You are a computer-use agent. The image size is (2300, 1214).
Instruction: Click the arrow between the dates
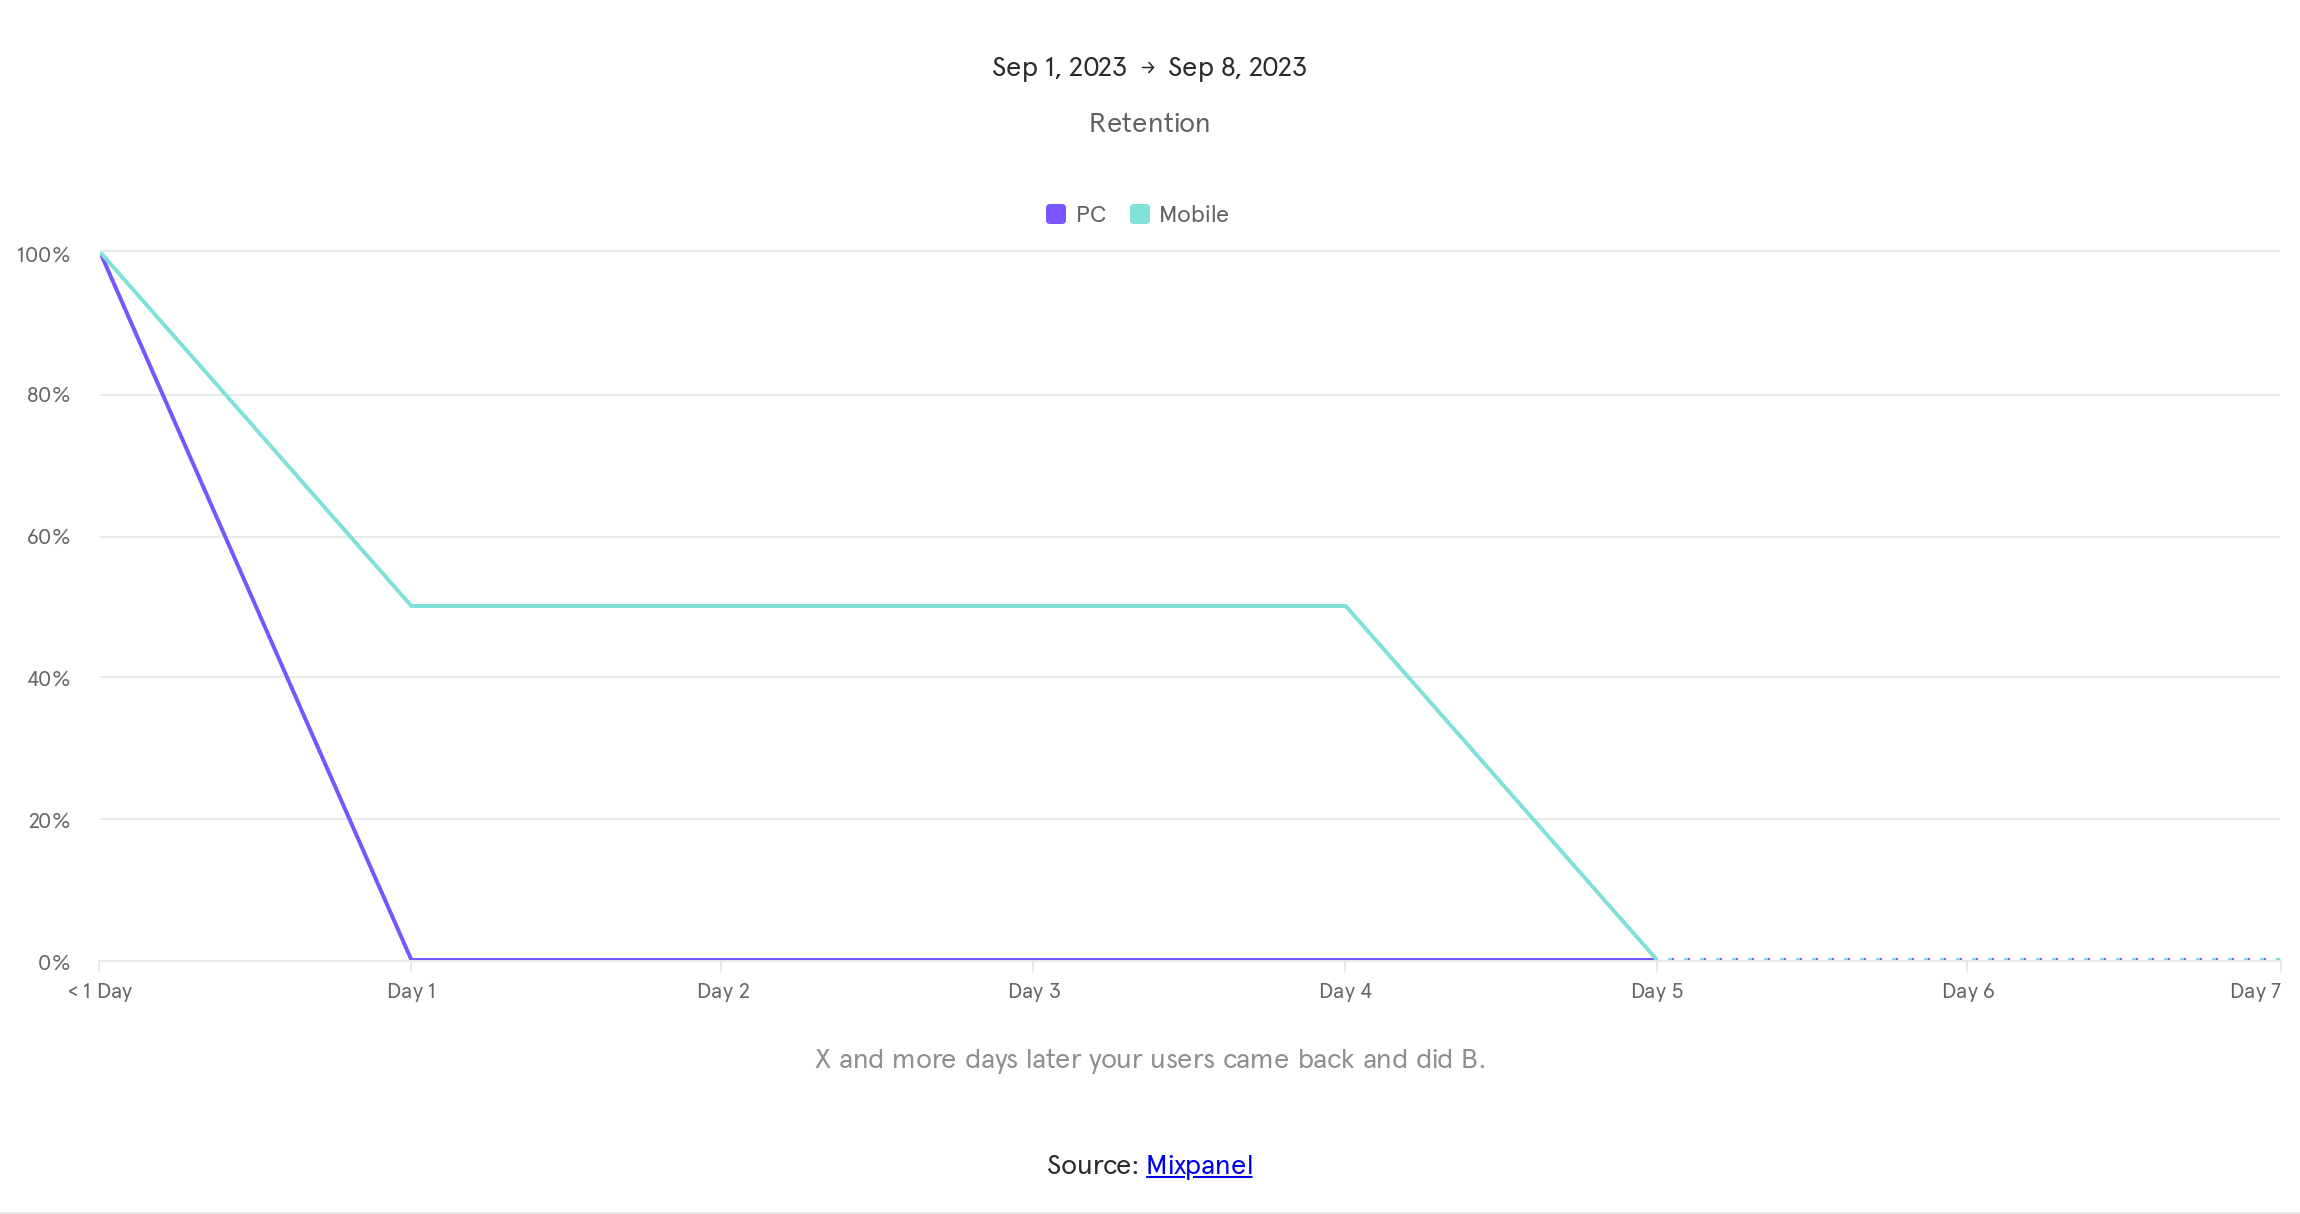click(1148, 67)
